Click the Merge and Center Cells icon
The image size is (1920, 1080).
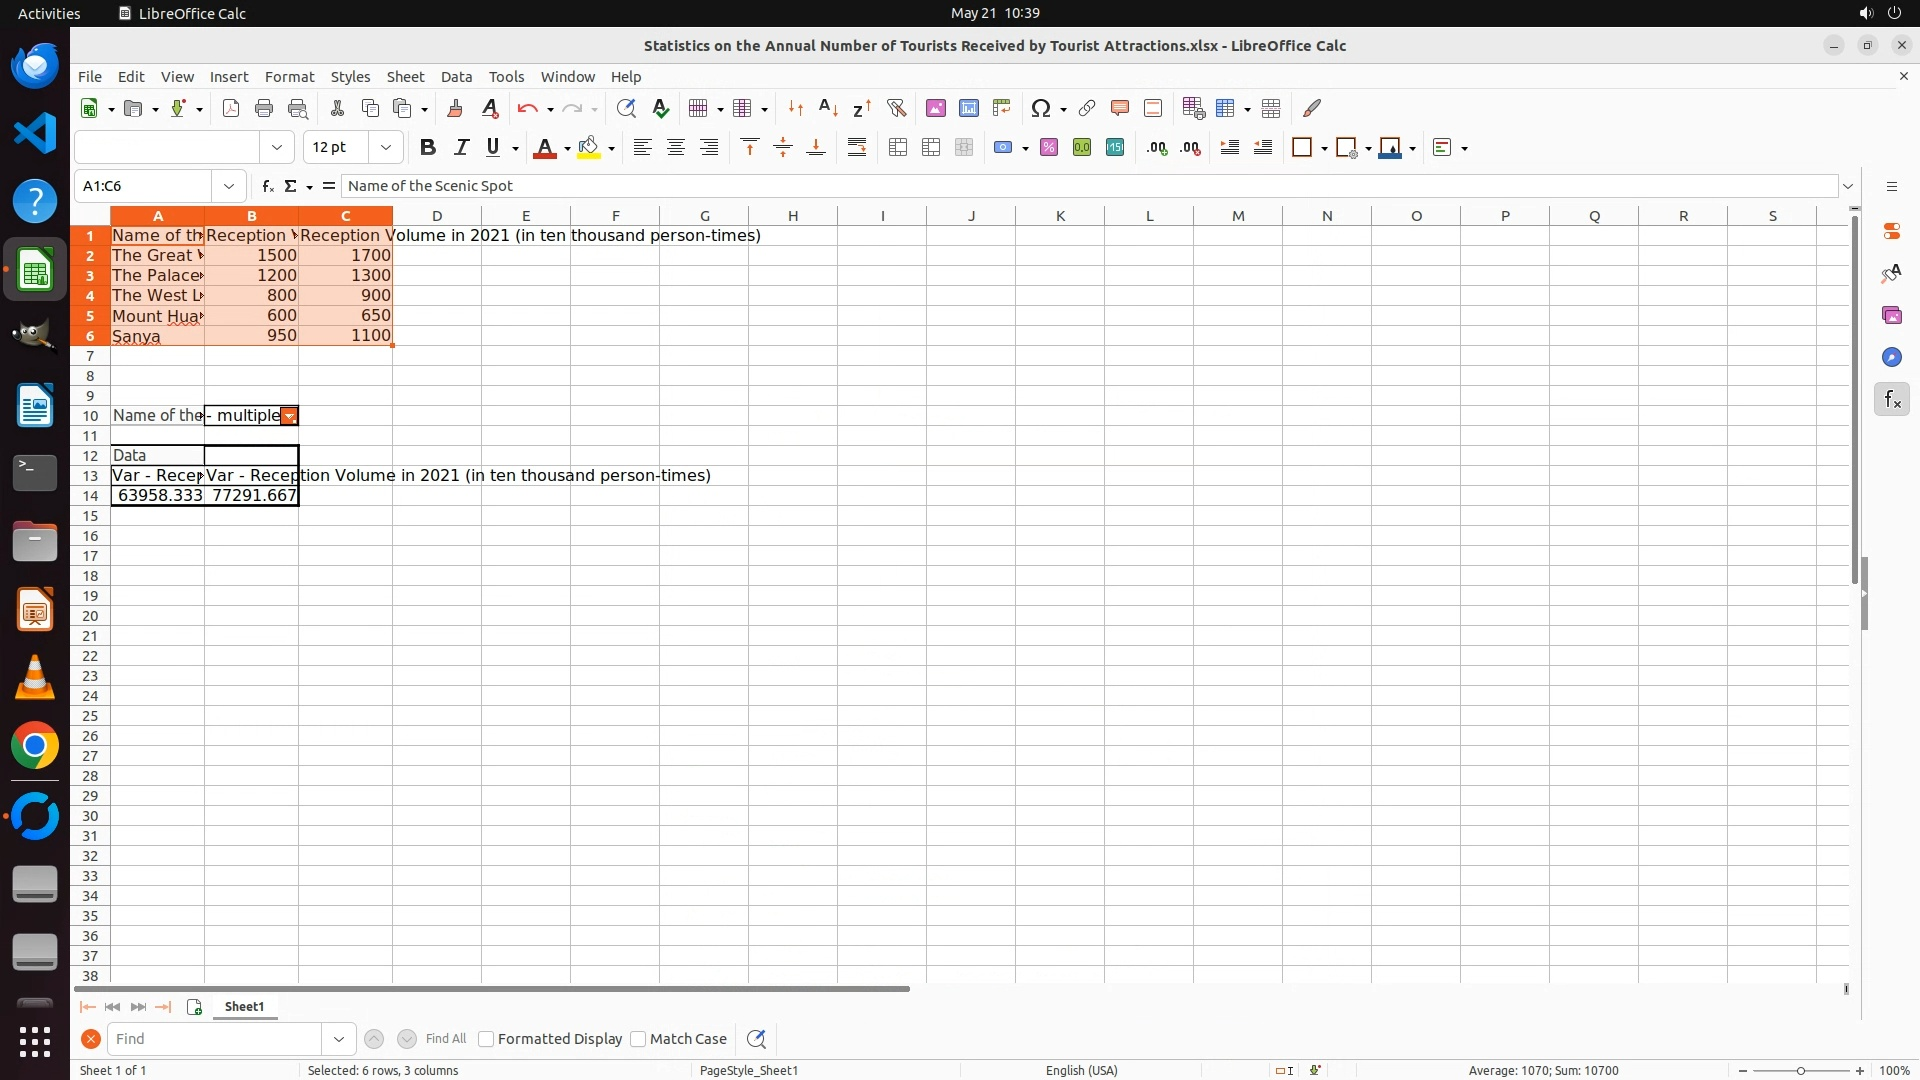click(897, 147)
